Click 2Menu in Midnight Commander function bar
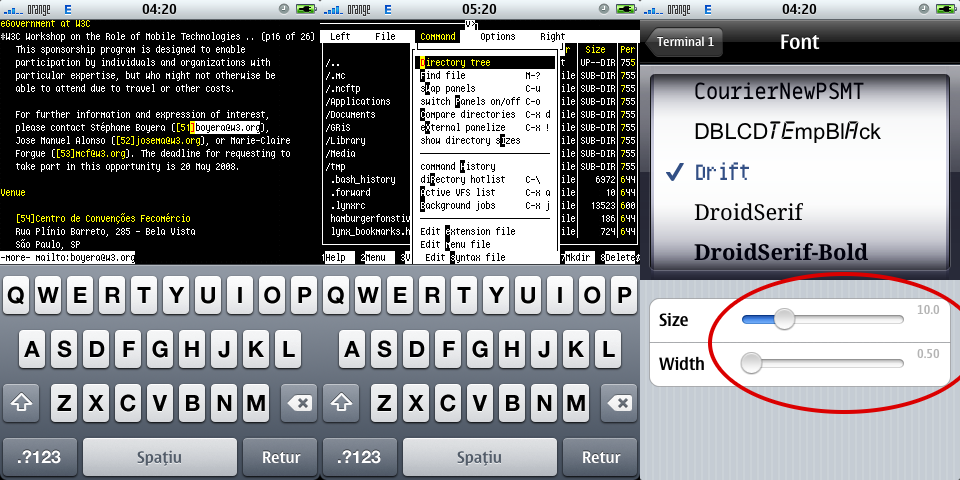Screen dimensions: 960x480 (375, 258)
